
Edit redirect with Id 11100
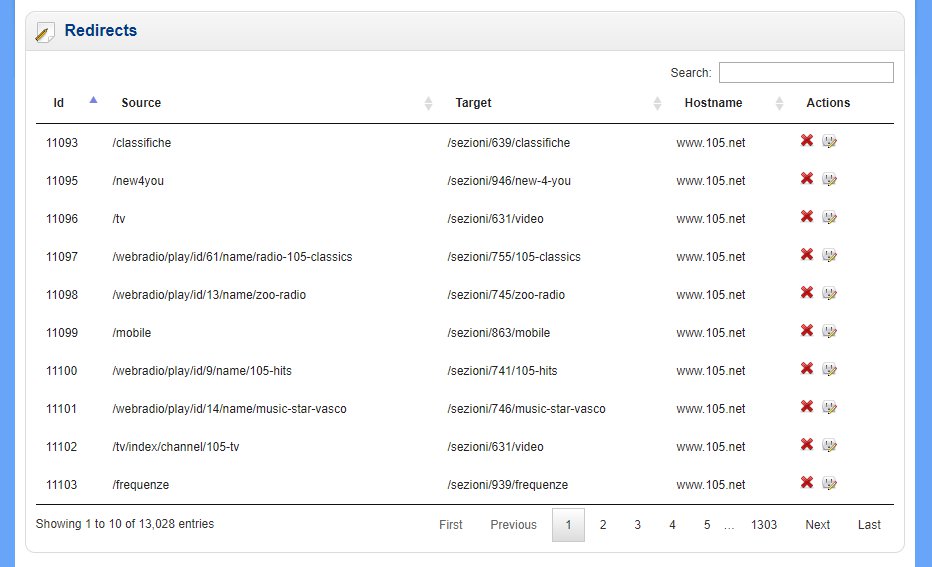829,370
